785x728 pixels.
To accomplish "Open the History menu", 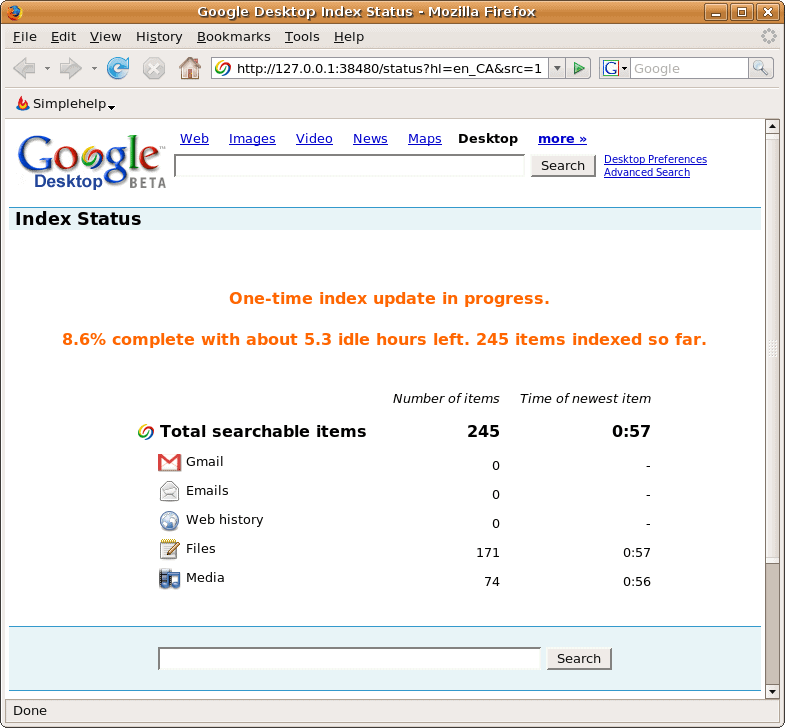I will [x=159, y=37].
